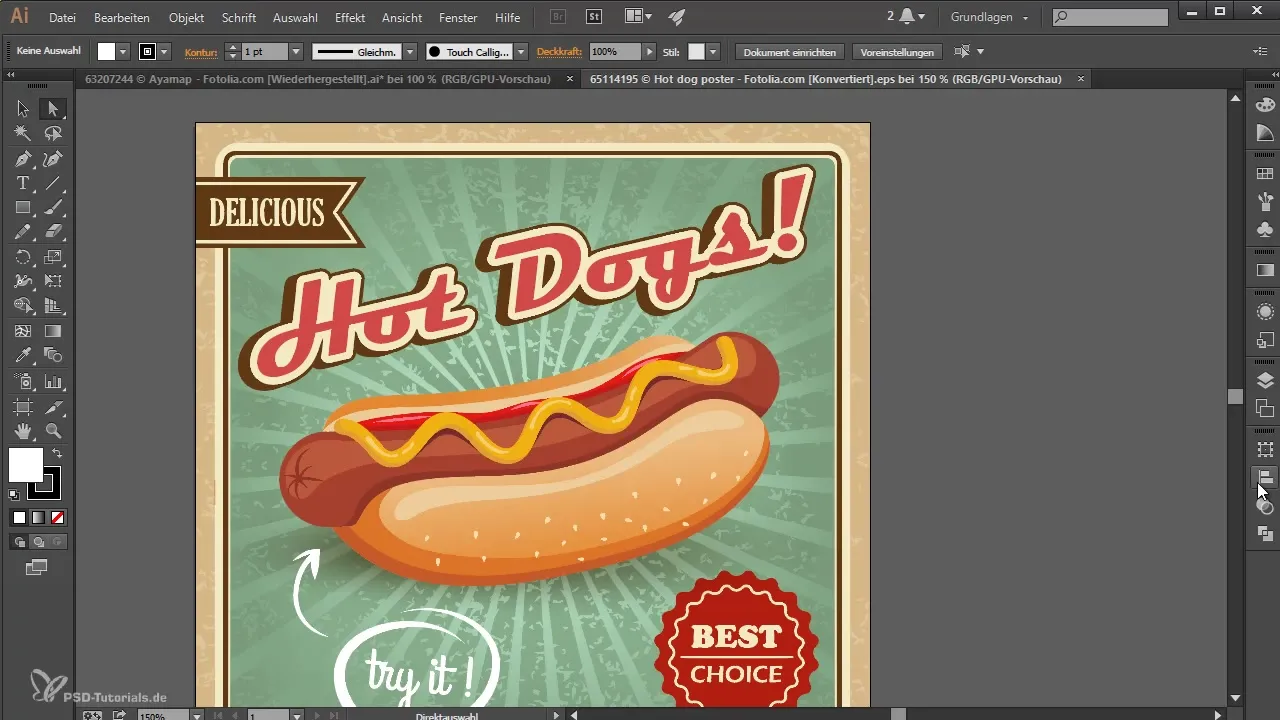Open the Stil graphic style dropdown
Viewport: 1280px width, 720px height.
(712, 51)
